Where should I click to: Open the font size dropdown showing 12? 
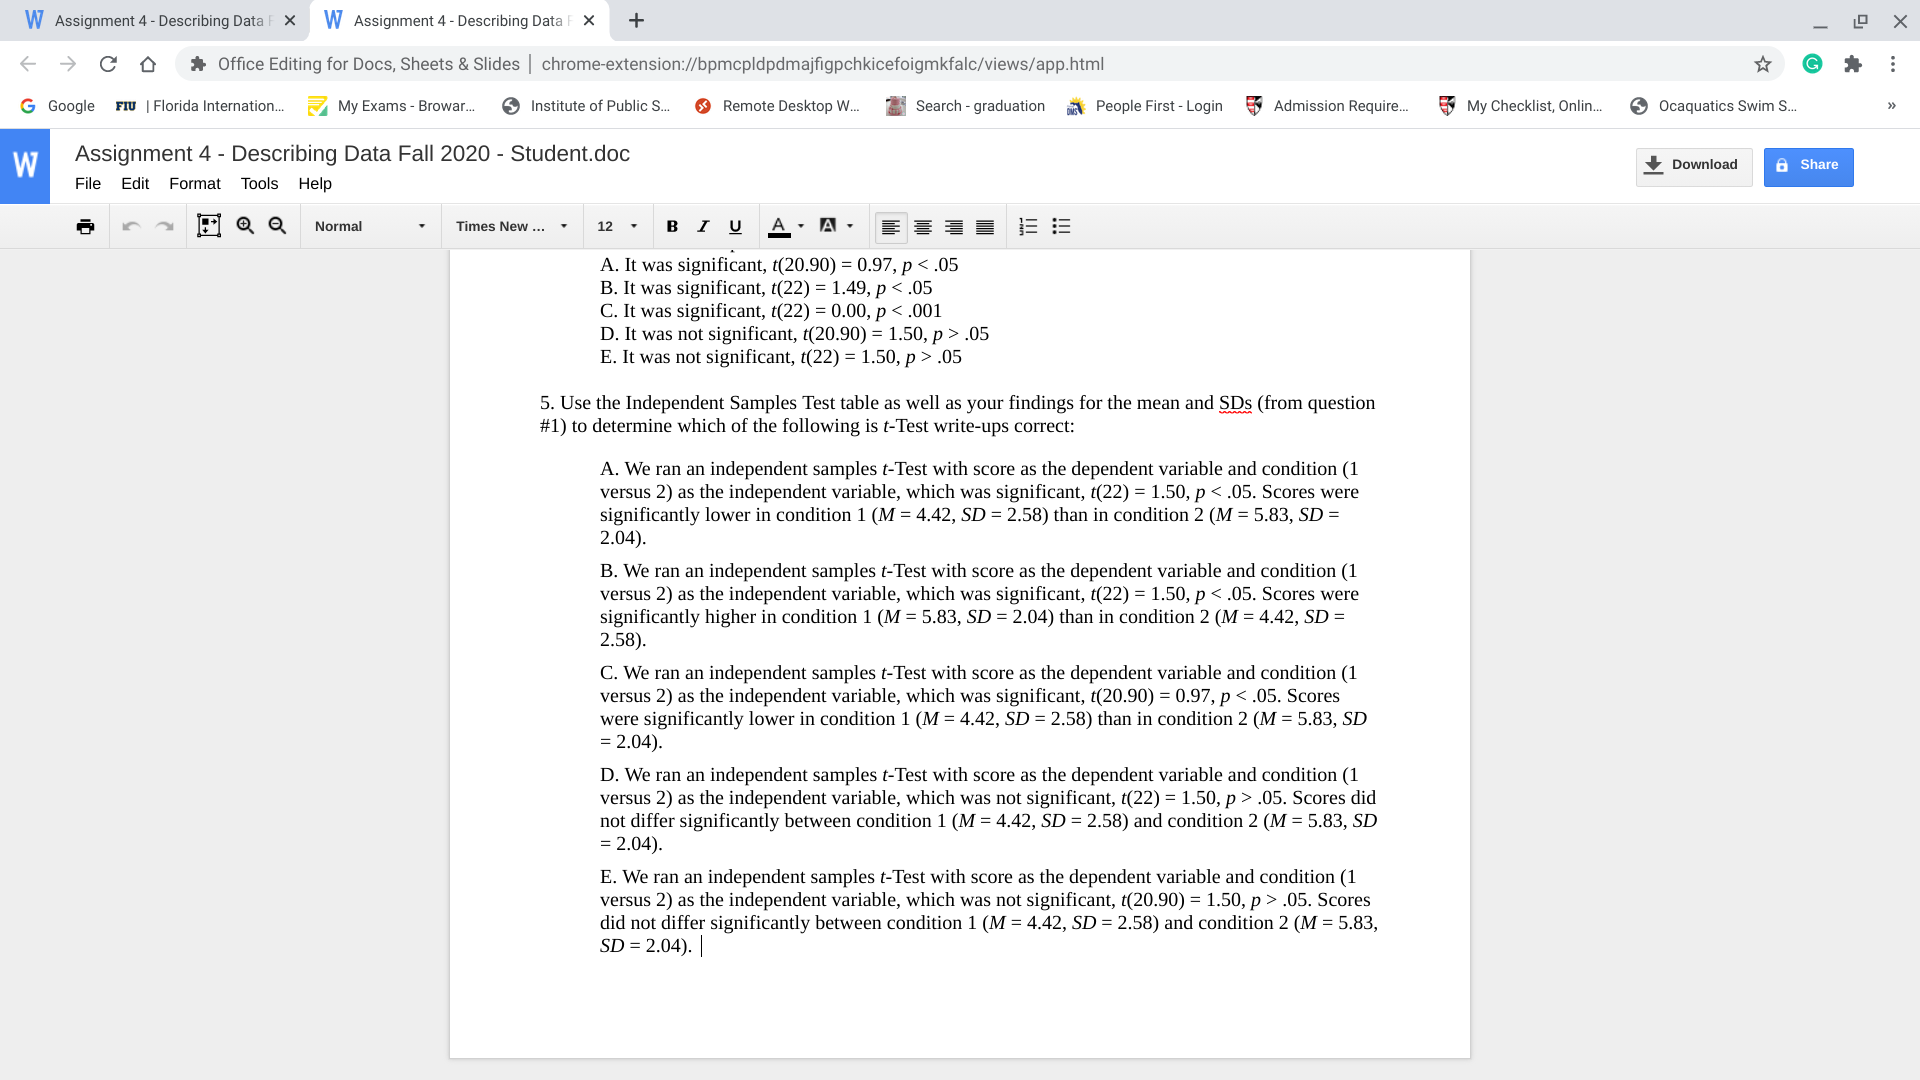pyautogui.click(x=617, y=226)
